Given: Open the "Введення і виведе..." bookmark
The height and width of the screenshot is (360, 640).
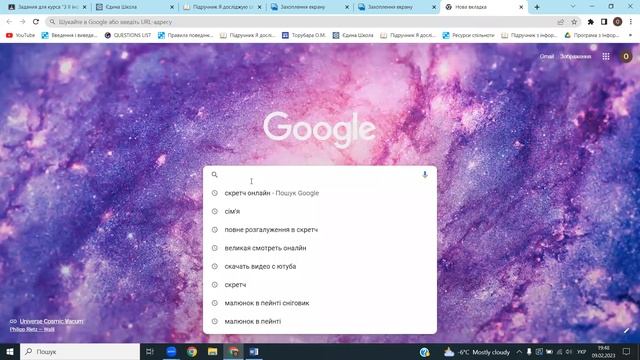Looking at the screenshot, I should [x=69, y=36].
